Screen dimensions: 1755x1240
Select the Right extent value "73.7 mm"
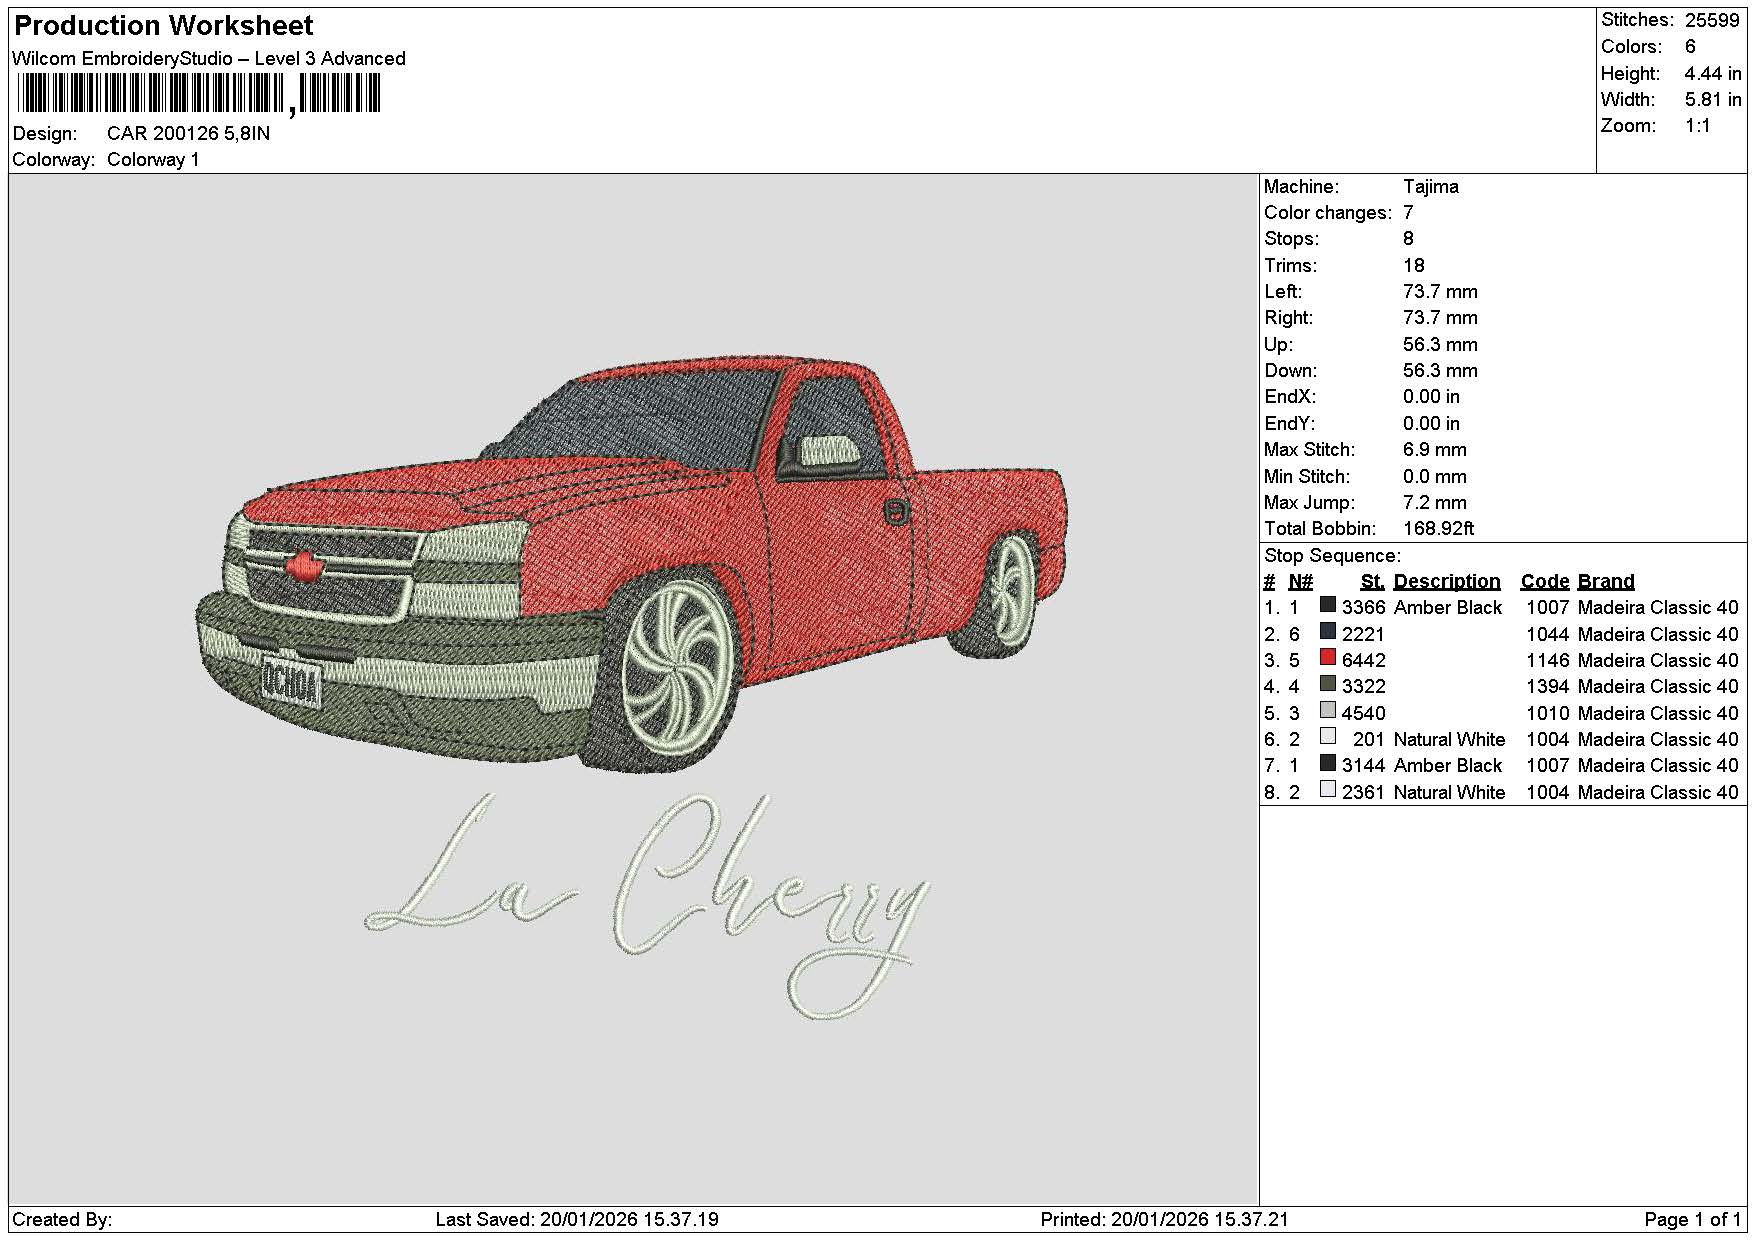(1440, 318)
